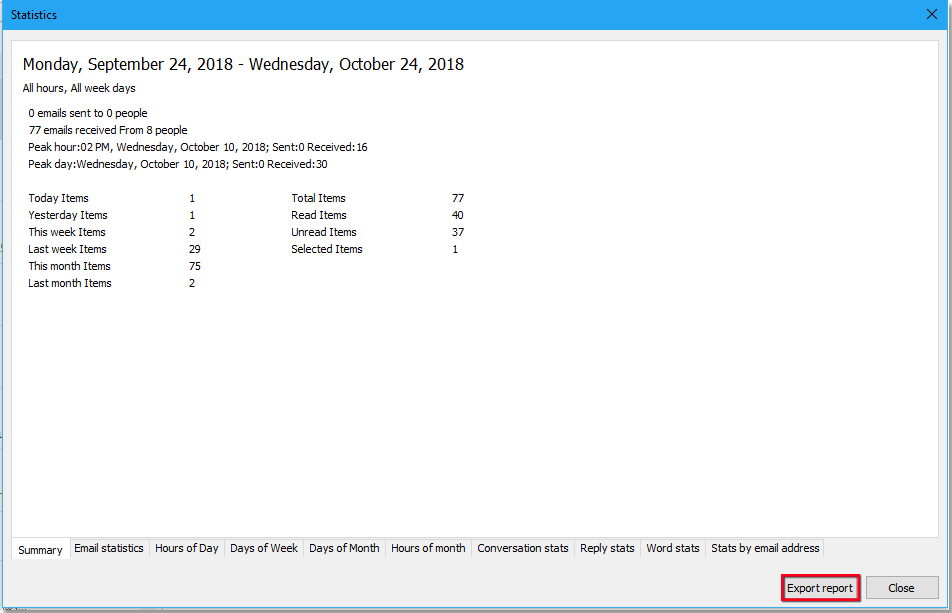This screenshot has height=613, width=952.
Task: Click the Peak hour statistics line
Action: pos(196,146)
